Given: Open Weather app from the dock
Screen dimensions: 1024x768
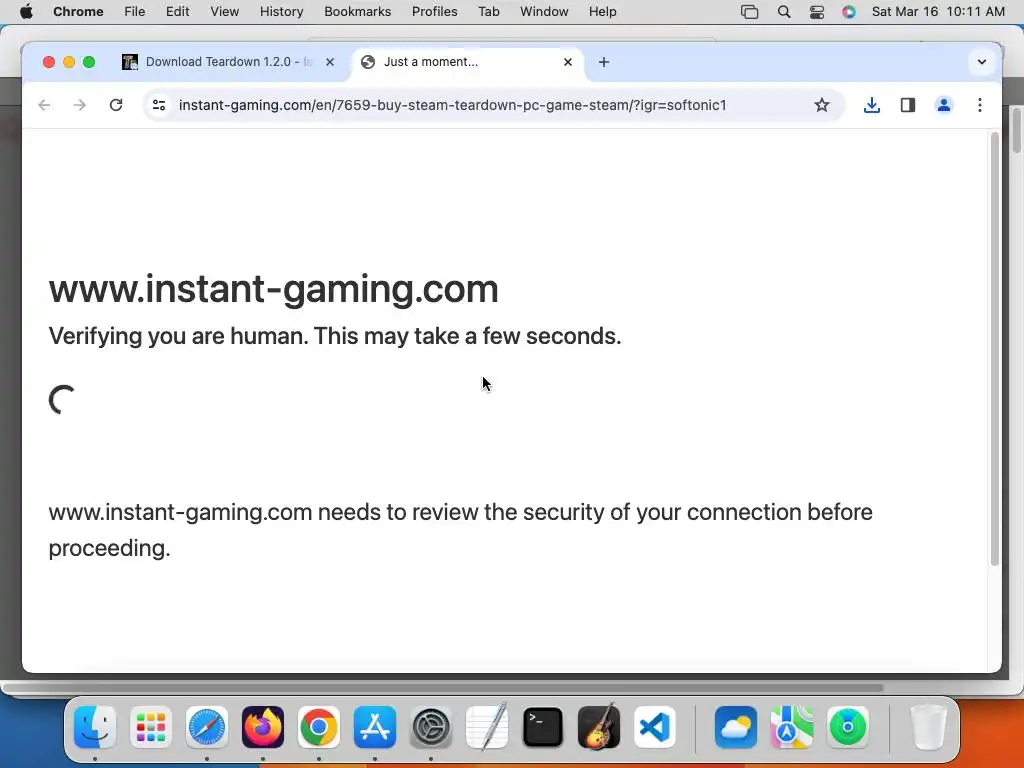Looking at the screenshot, I should [736, 727].
